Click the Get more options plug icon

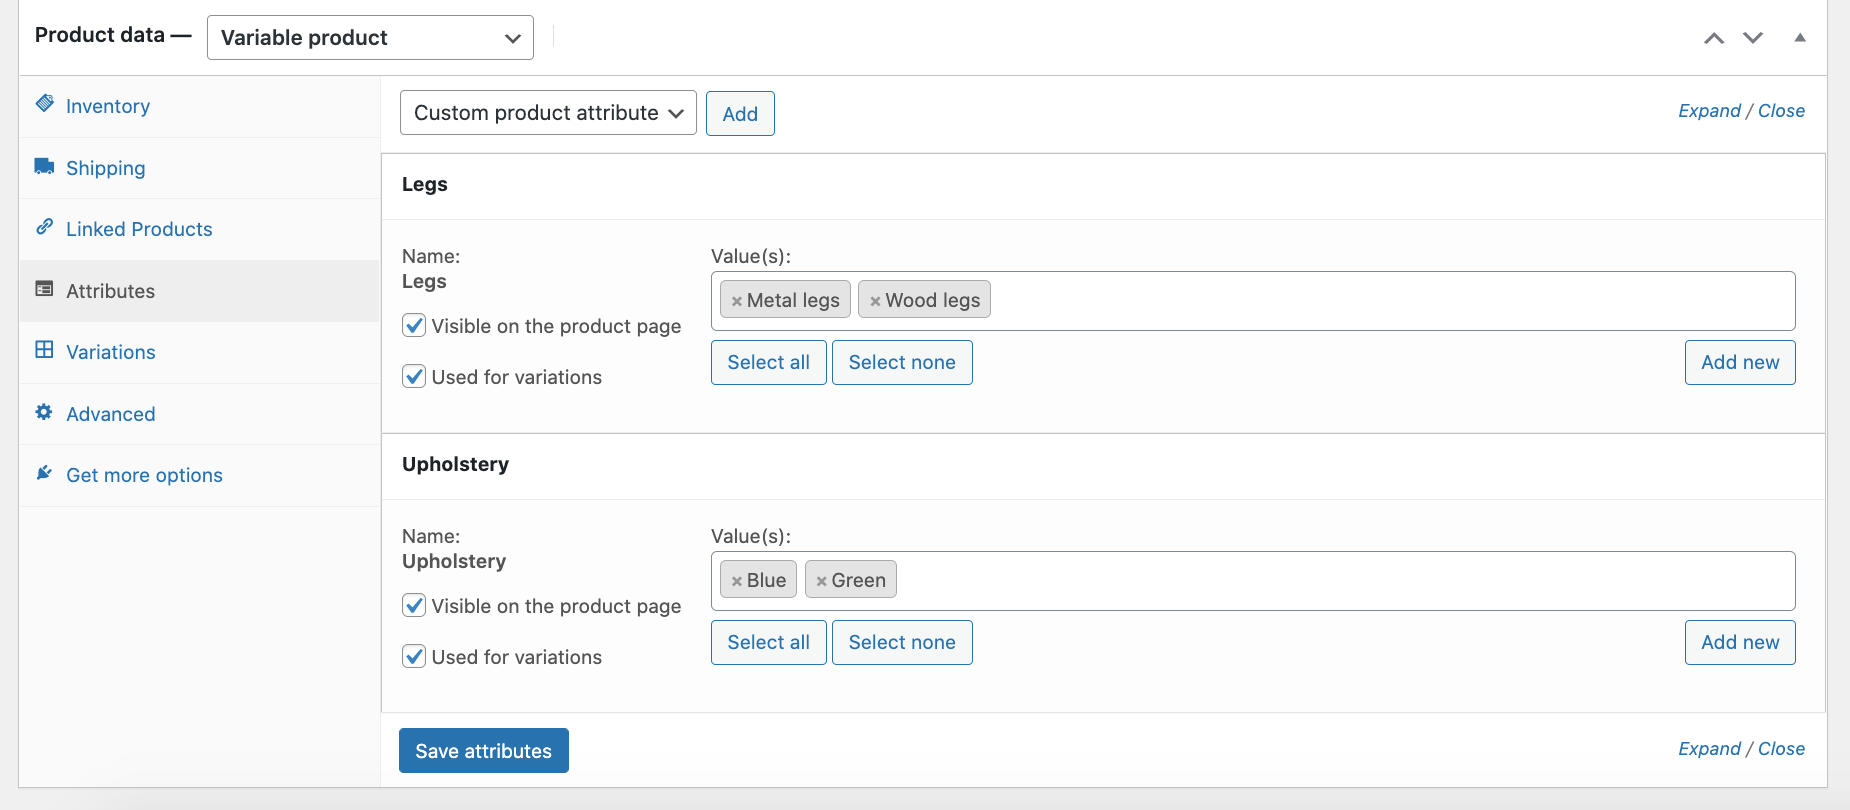[x=44, y=473]
